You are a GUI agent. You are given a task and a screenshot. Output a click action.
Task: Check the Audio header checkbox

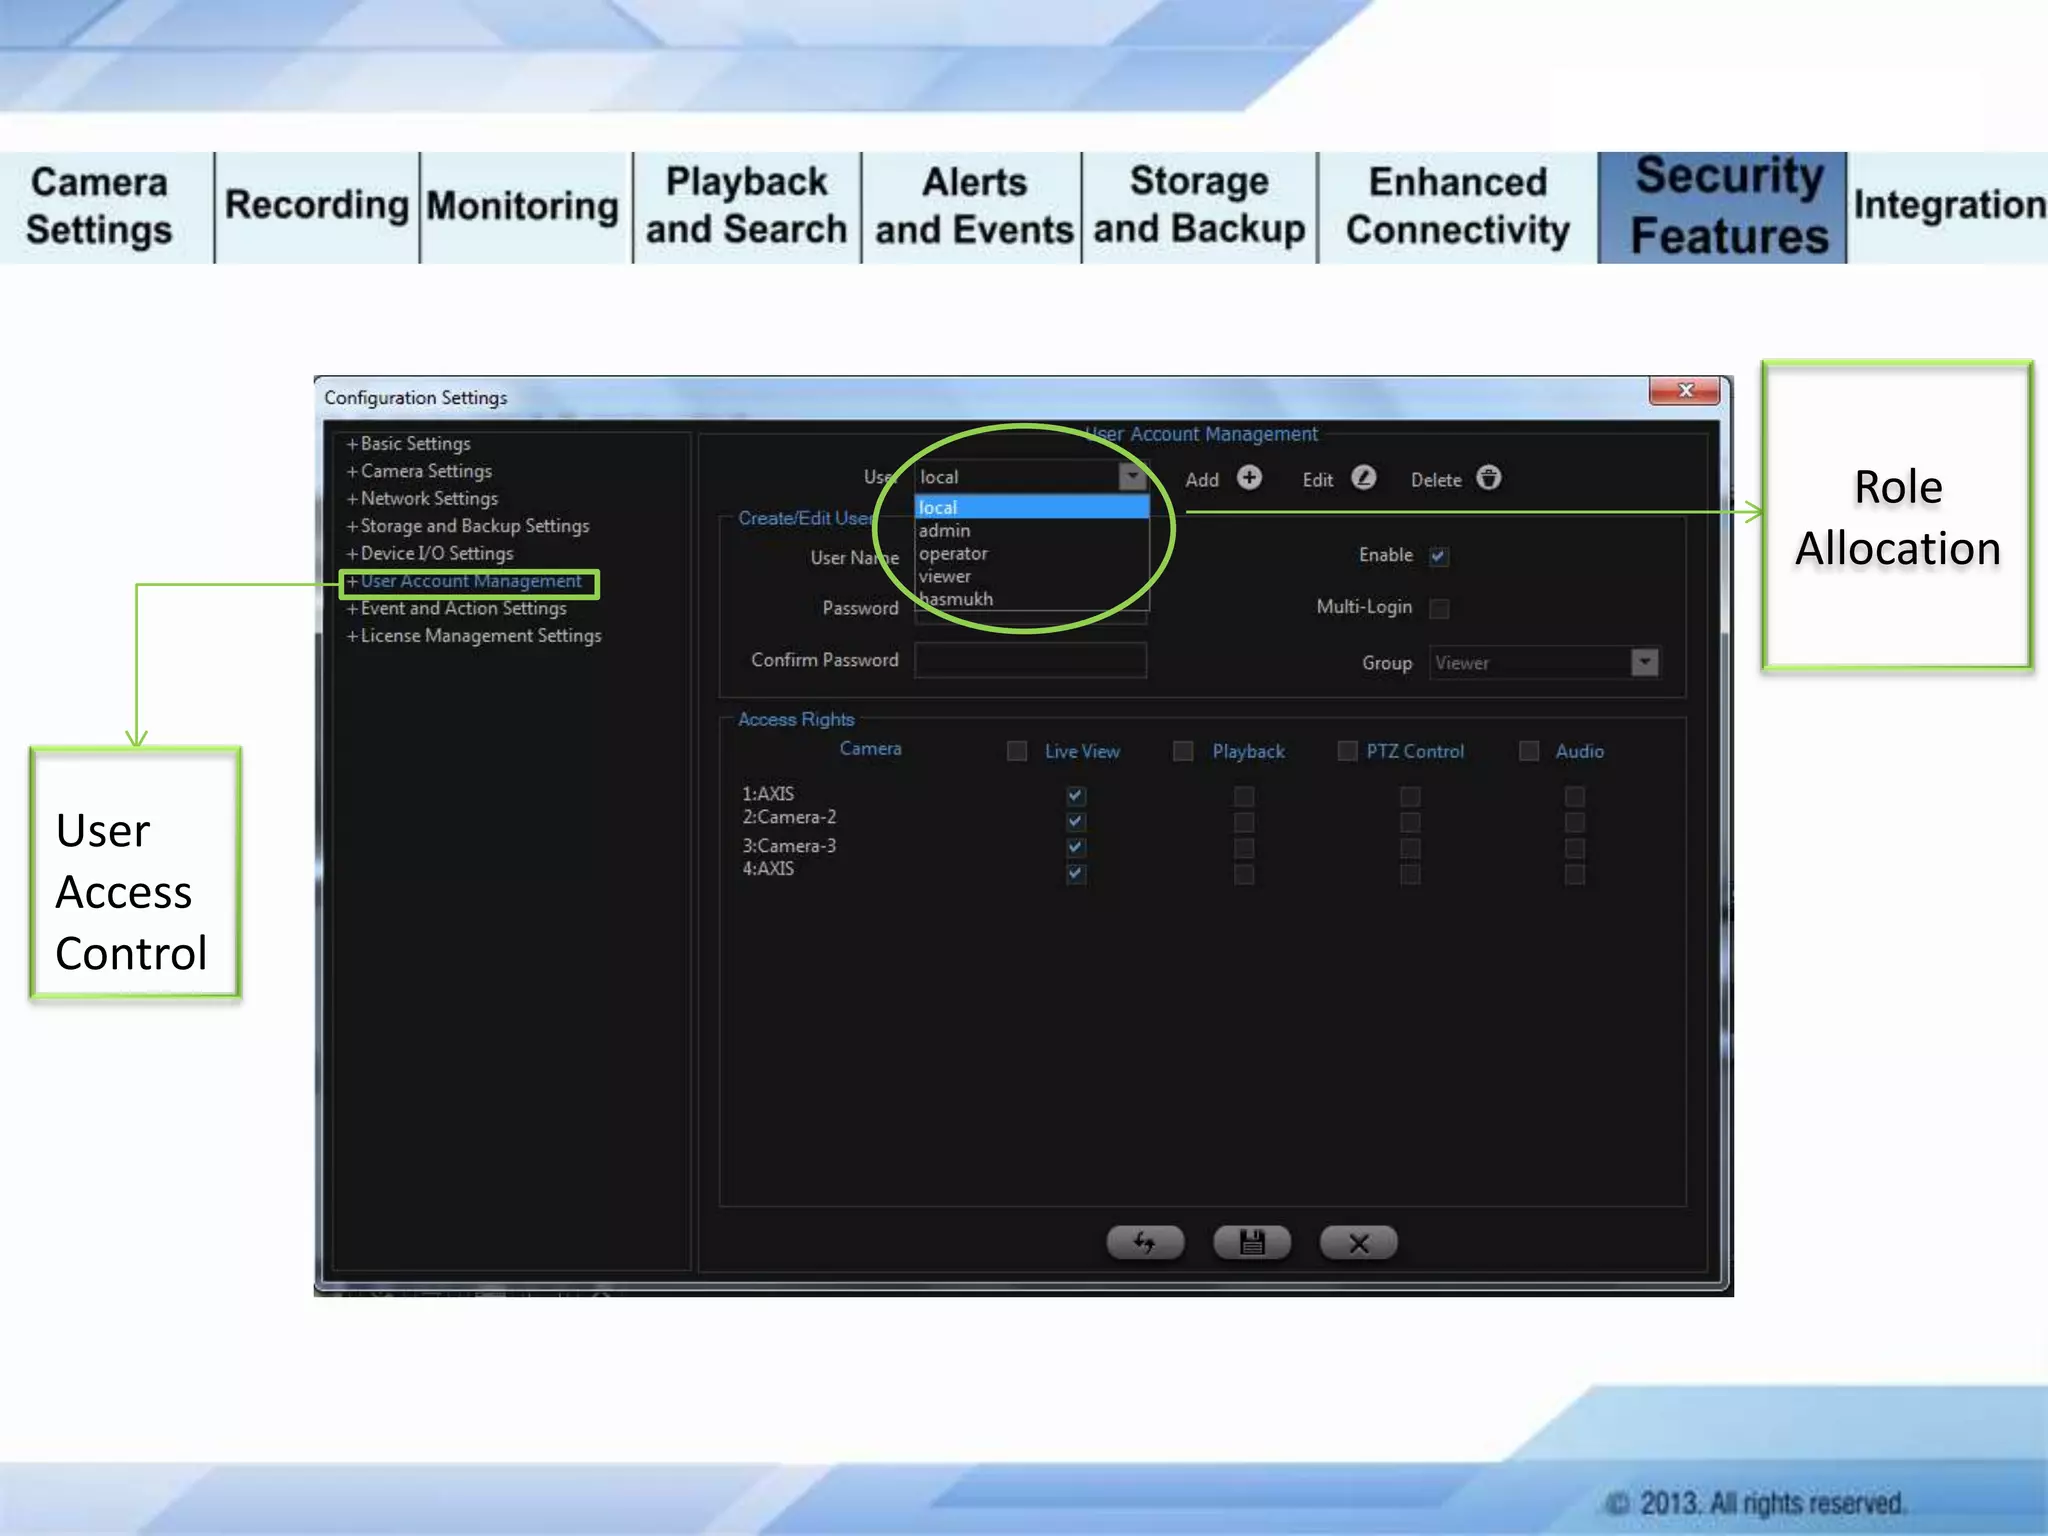[x=1529, y=750]
